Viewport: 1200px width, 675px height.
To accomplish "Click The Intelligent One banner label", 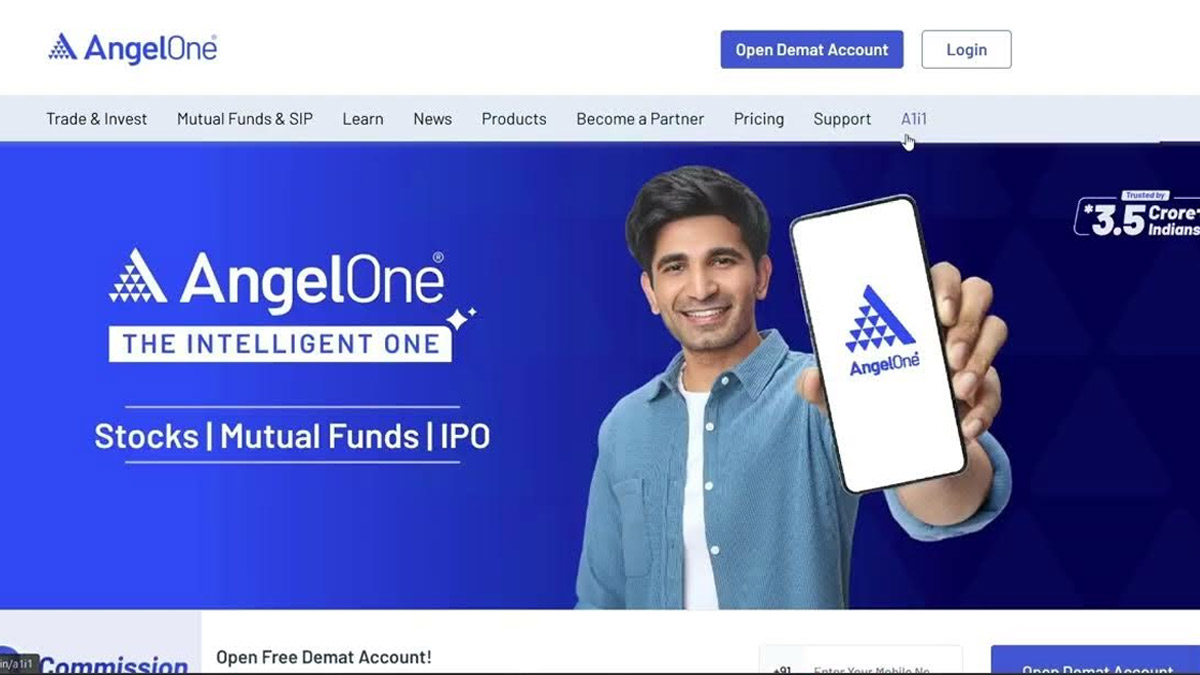I will click(280, 344).
